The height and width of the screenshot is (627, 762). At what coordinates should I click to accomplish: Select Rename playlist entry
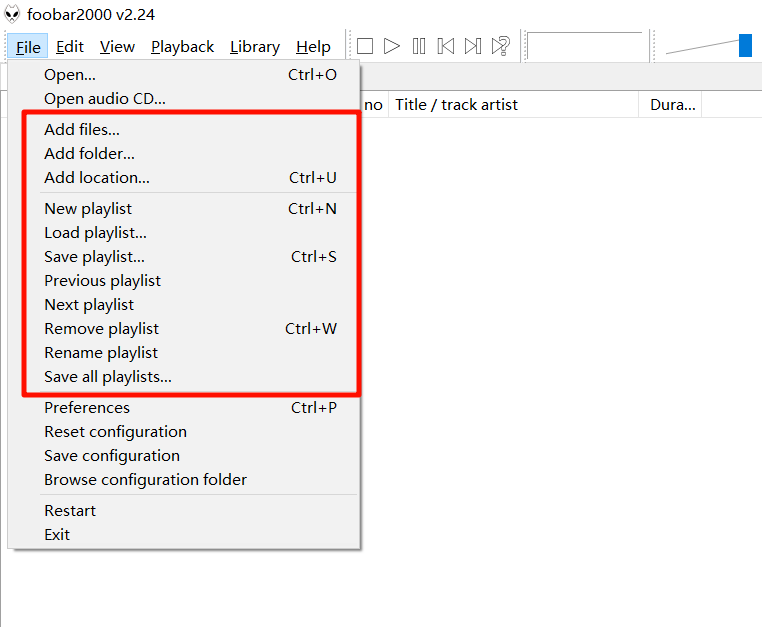pyautogui.click(x=184, y=353)
